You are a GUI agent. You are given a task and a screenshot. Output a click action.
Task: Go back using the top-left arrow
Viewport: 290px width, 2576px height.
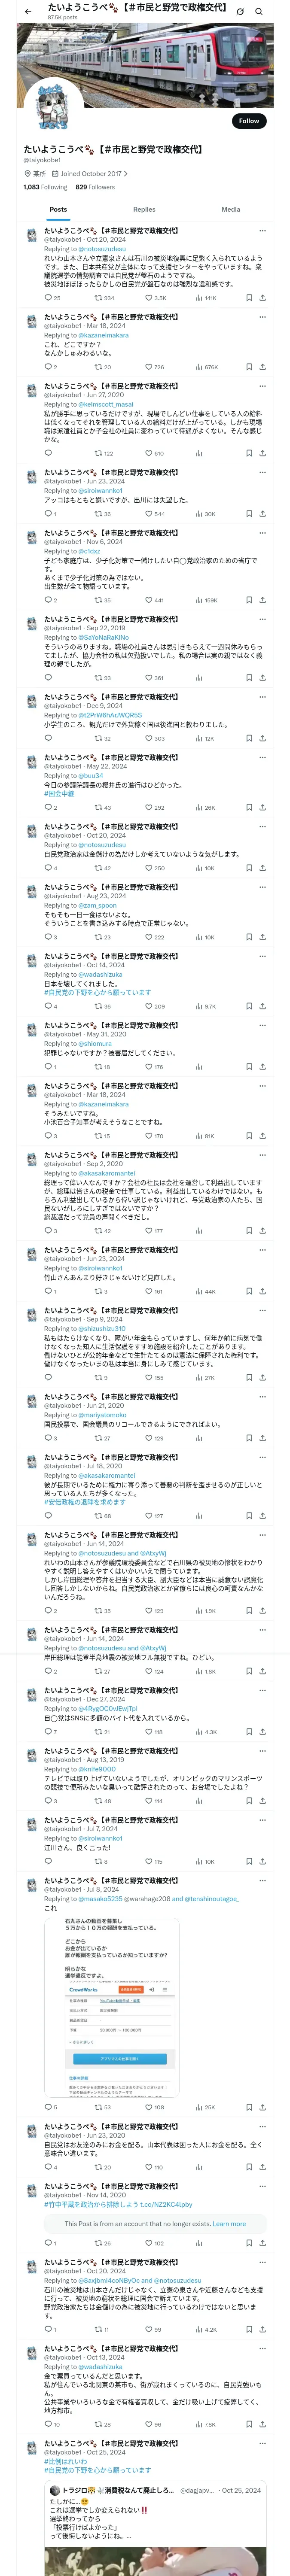pos(28,11)
